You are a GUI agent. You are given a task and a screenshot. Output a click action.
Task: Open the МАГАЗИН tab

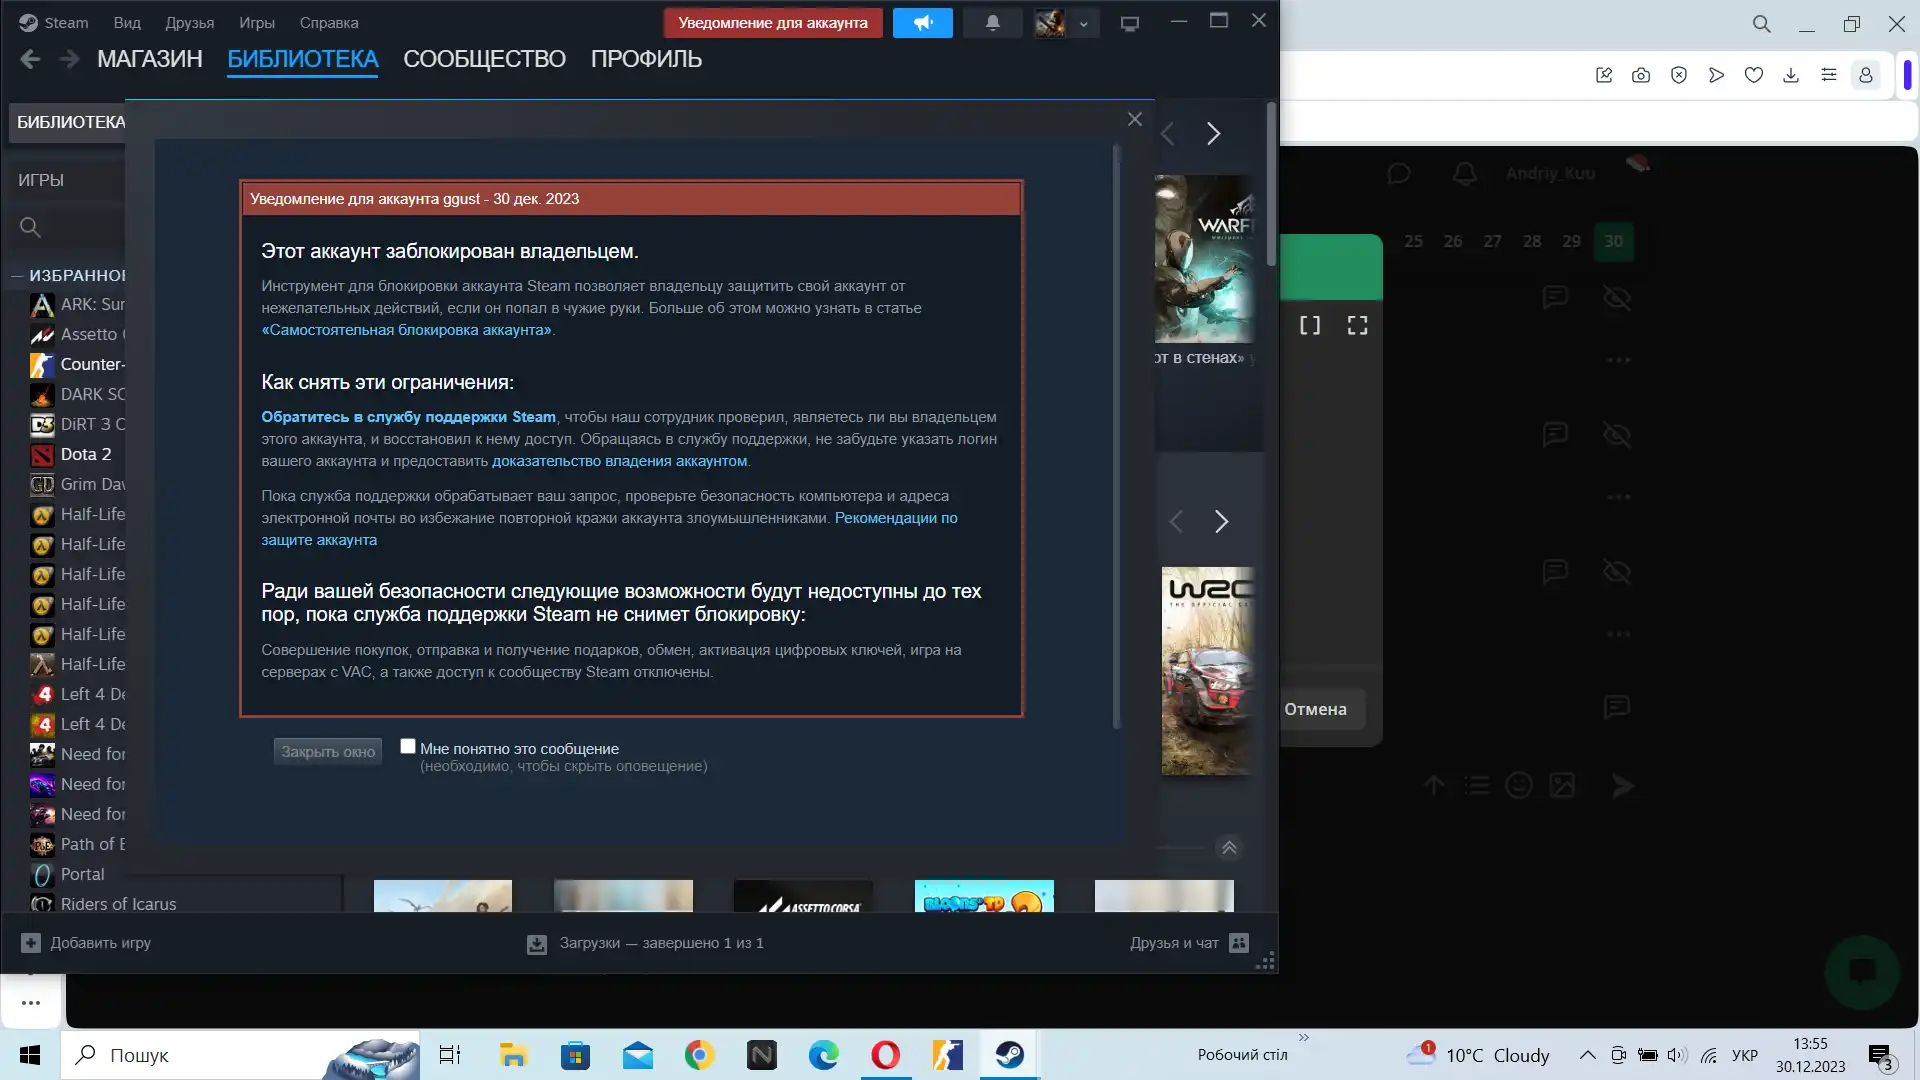[150, 59]
